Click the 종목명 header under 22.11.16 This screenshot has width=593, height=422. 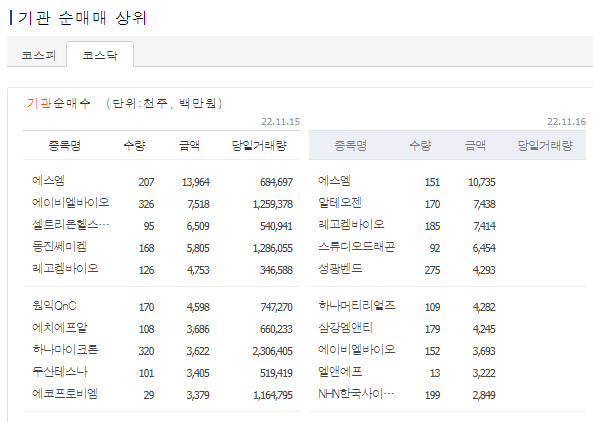point(351,145)
